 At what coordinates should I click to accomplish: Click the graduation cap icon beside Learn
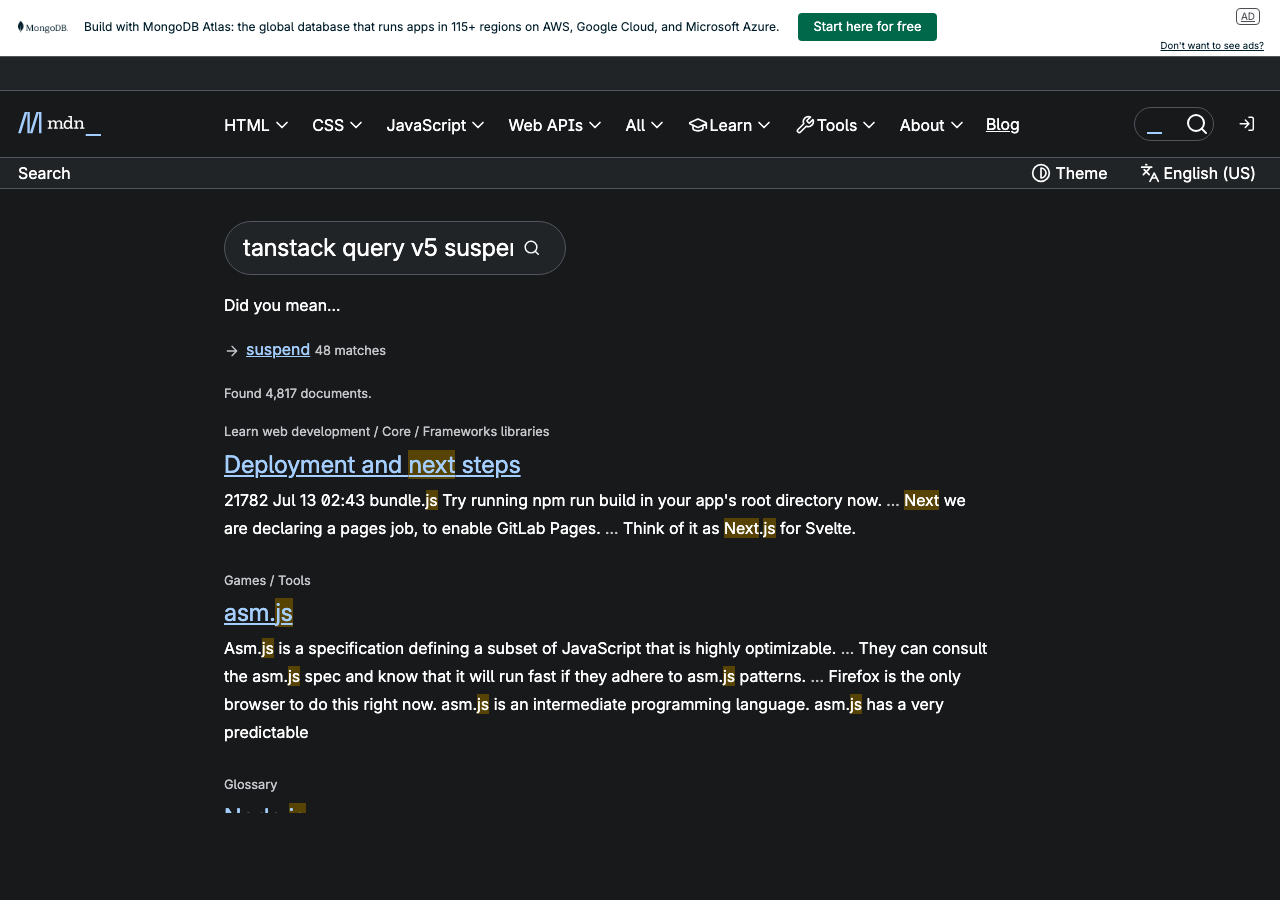pos(698,125)
